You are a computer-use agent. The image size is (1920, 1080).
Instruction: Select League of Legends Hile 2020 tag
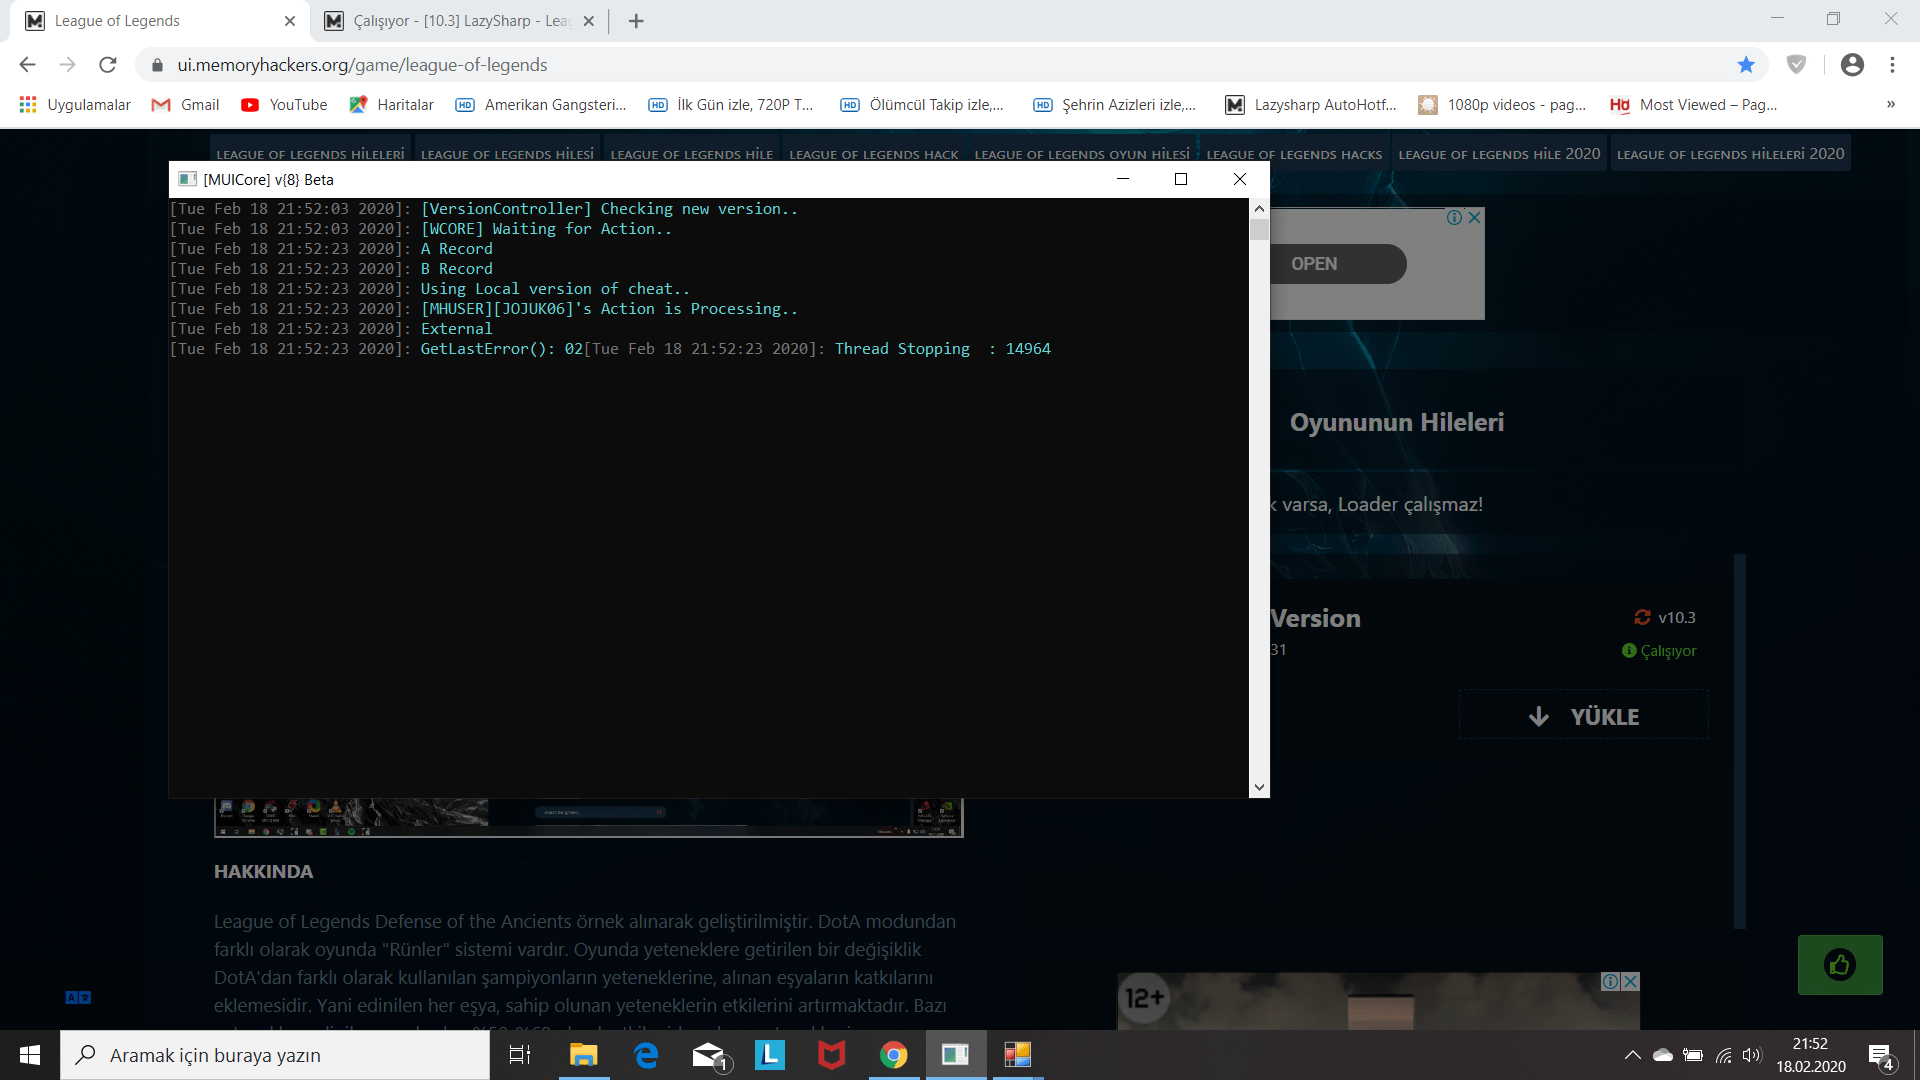point(1499,154)
